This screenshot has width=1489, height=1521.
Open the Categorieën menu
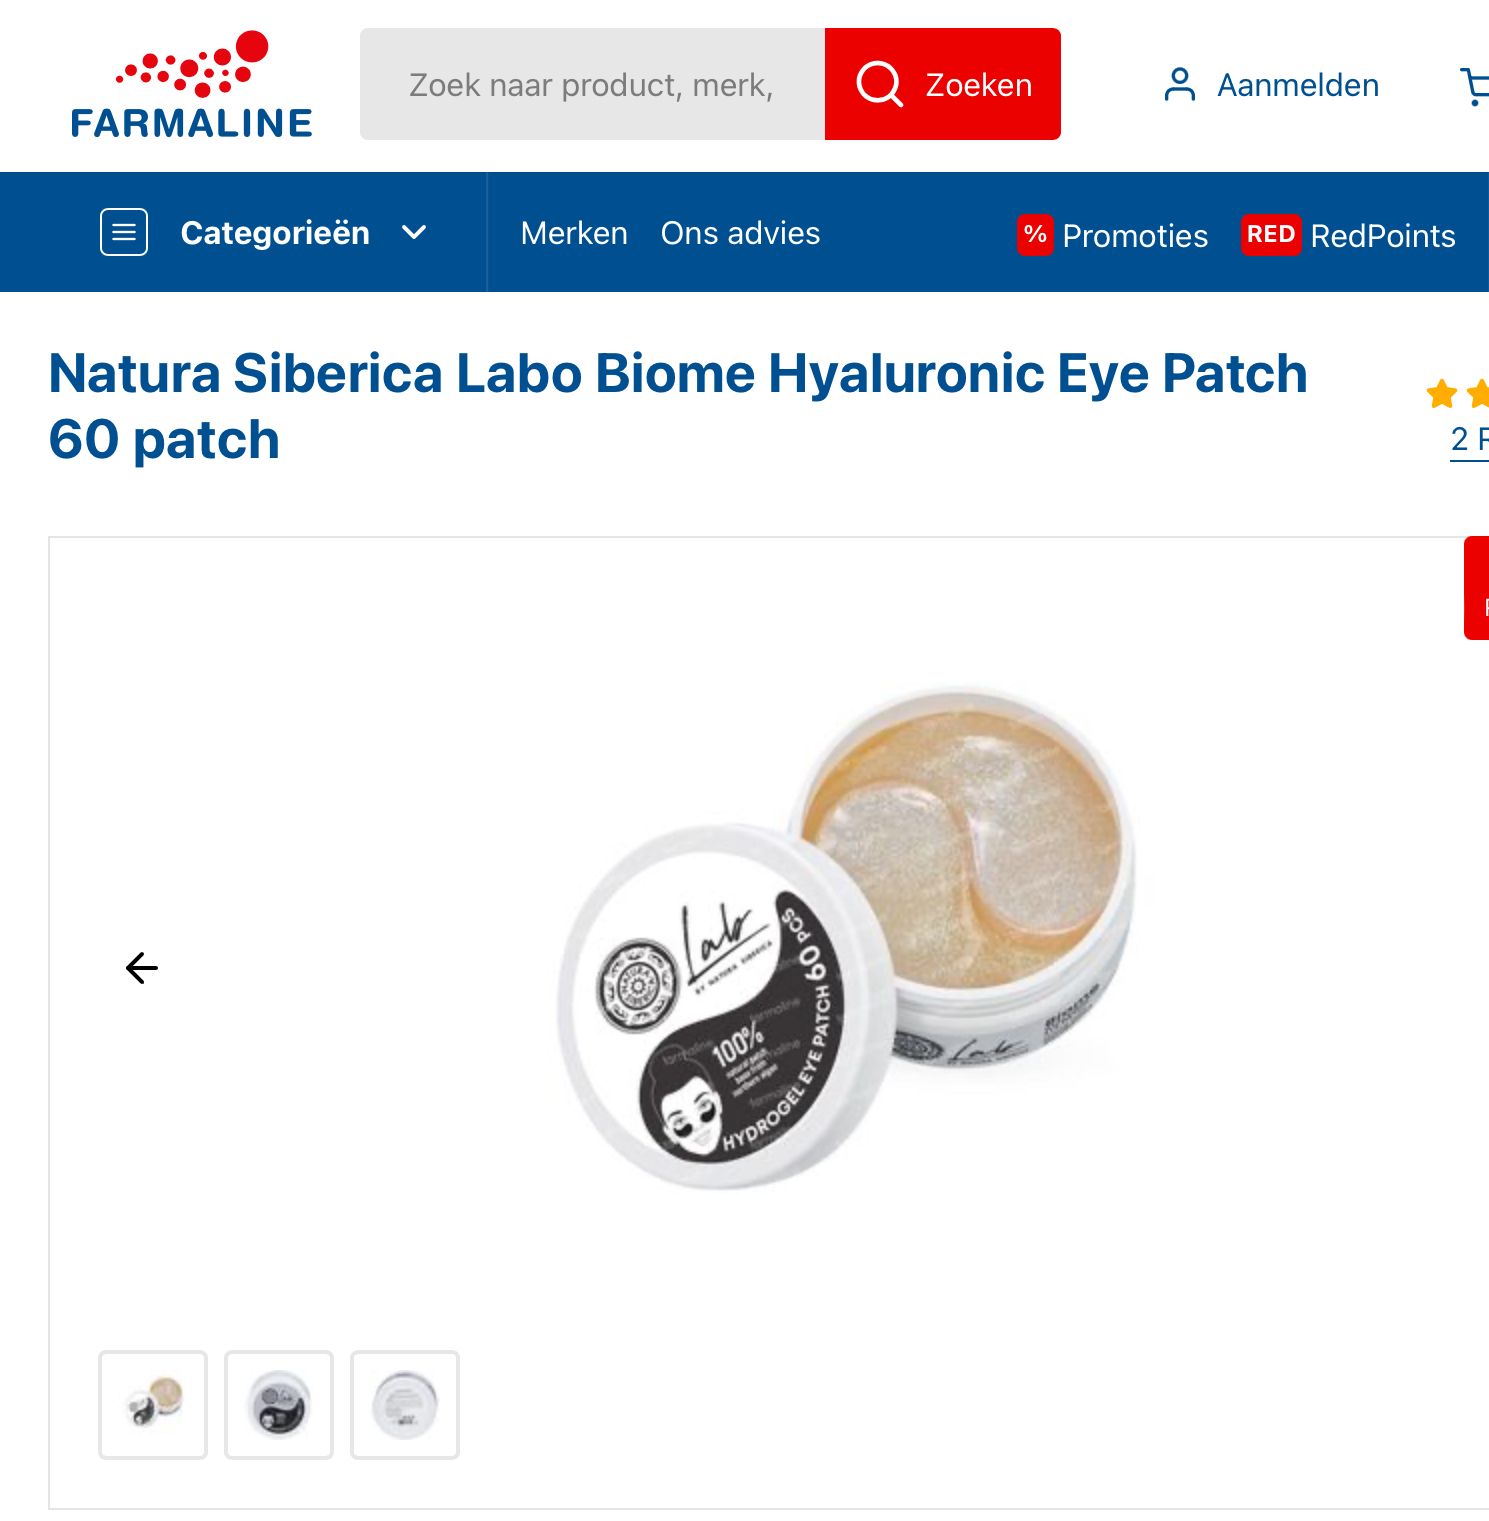click(275, 233)
